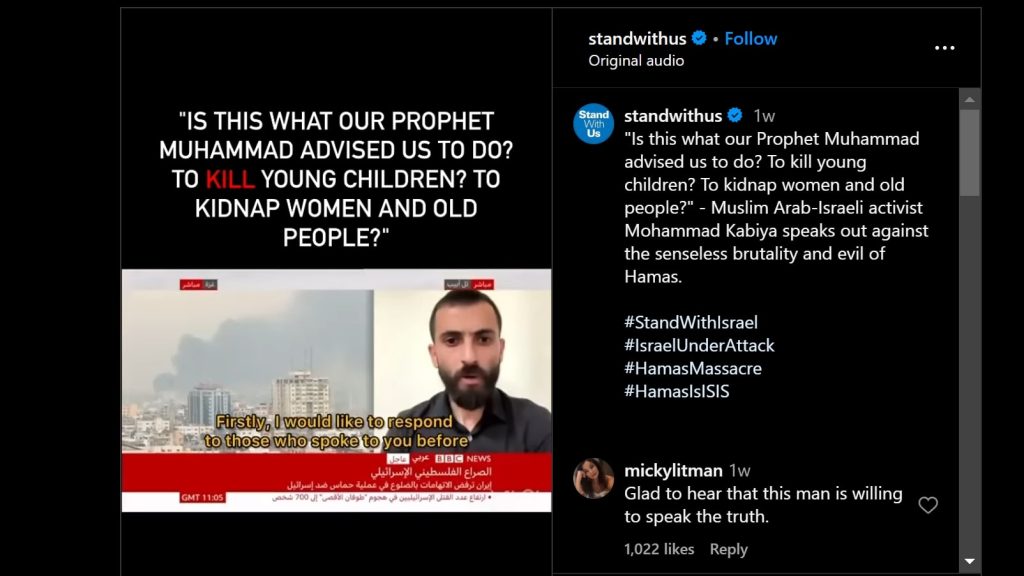Open the Original audio link

(x=636, y=61)
